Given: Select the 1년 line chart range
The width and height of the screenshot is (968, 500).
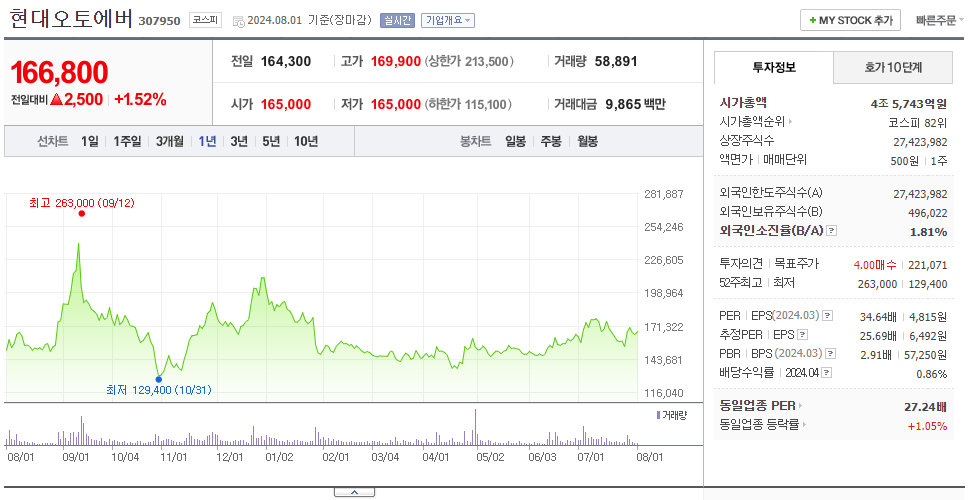Looking at the screenshot, I should tap(207, 141).
